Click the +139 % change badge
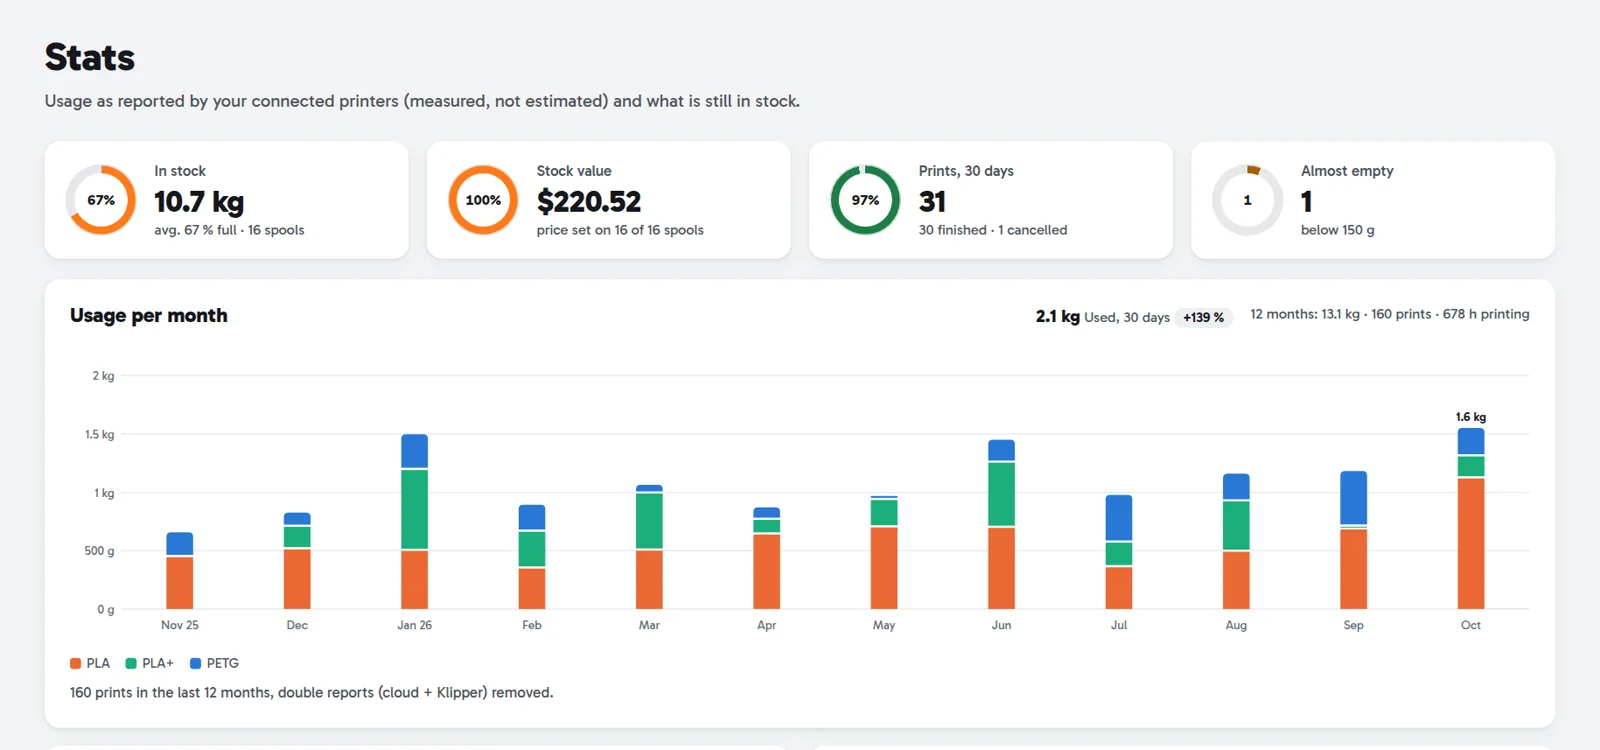The height and width of the screenshot is (750, 1600). [x=1203, y=317]
